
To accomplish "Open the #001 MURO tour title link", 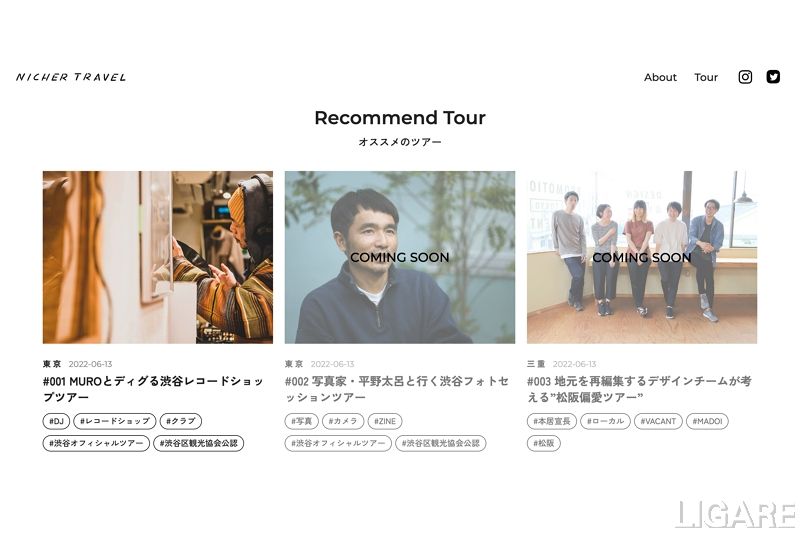I will click(x=153, y=389).
